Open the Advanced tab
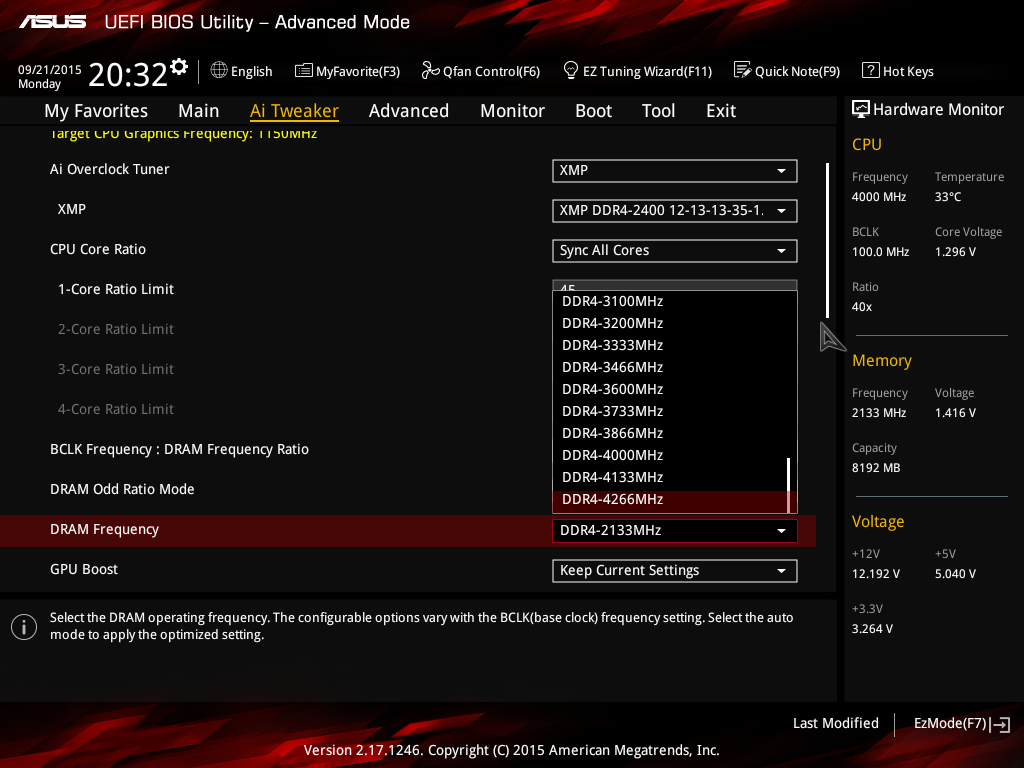The image size is (1024, 768). coord(409,111)
